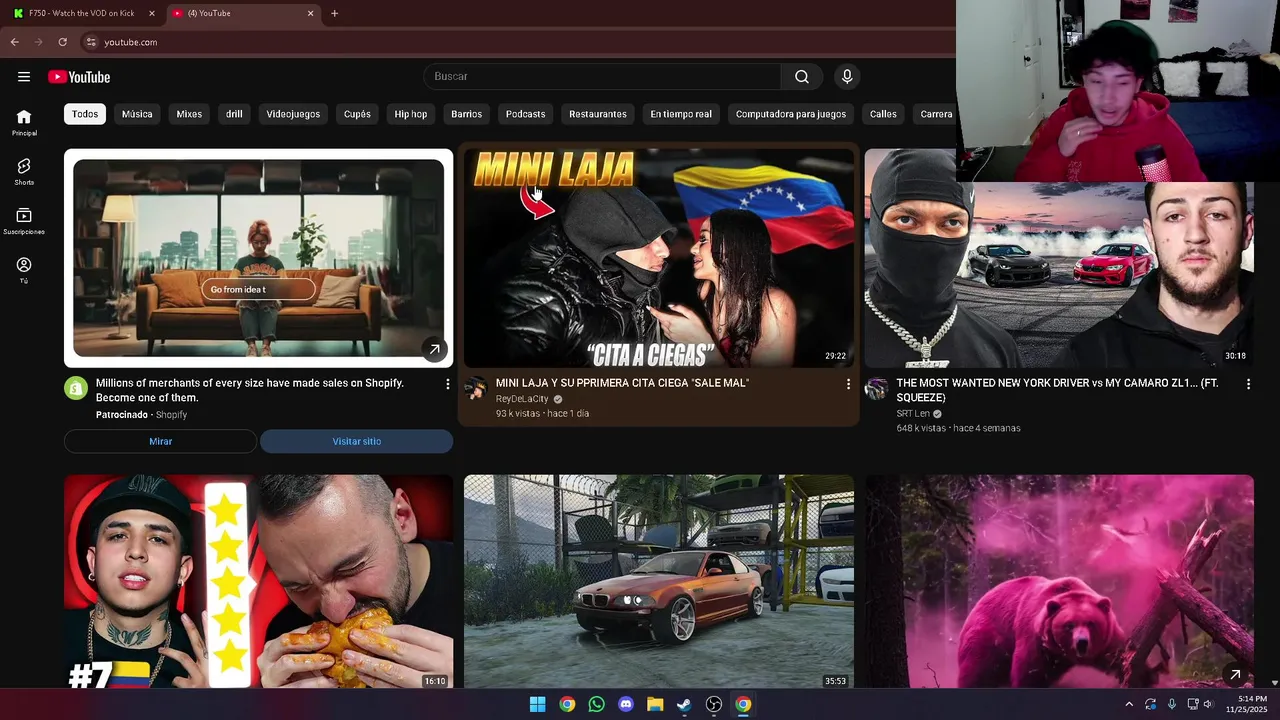Click the search magnifier button

click(x=802, y=77)
